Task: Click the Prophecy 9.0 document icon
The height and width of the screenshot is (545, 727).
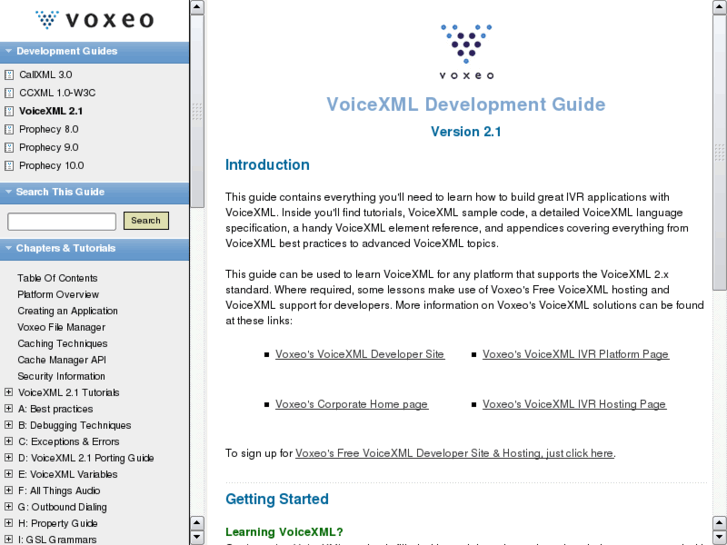Action: 9,147
